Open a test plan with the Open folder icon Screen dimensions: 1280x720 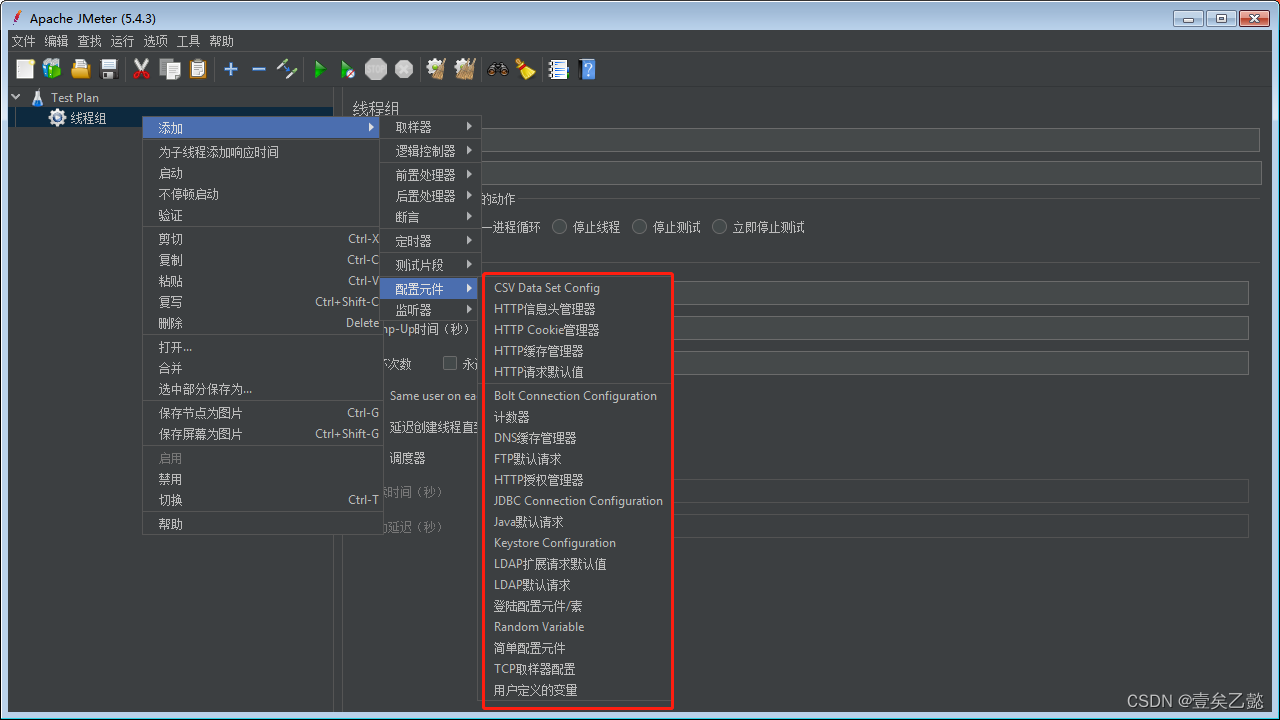pyautogui.click(x=81, y=69)
